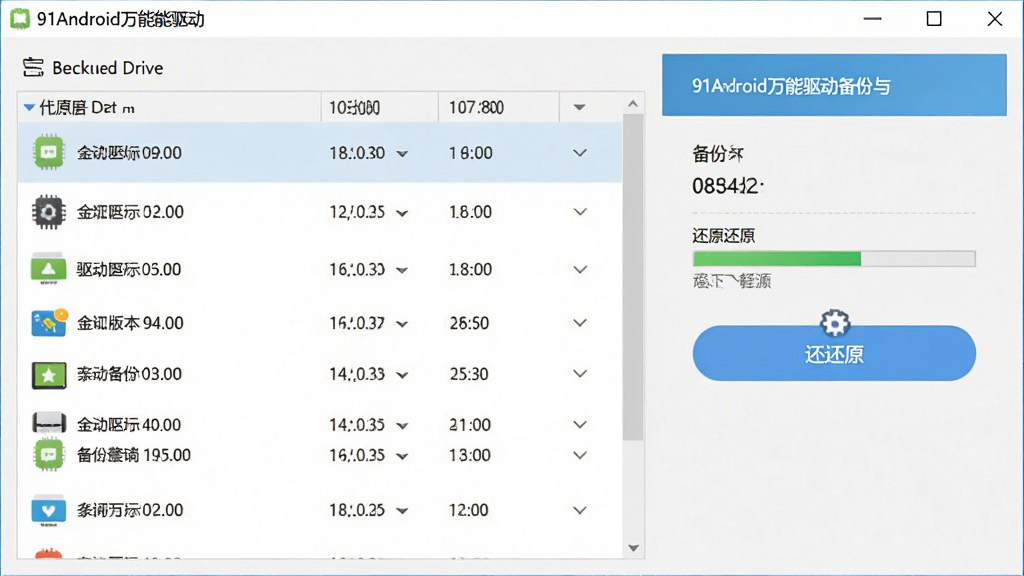Click the blue heart icon in the 12:00 row
This screenshot has width=1024, height=576.
tap(48, 511)
